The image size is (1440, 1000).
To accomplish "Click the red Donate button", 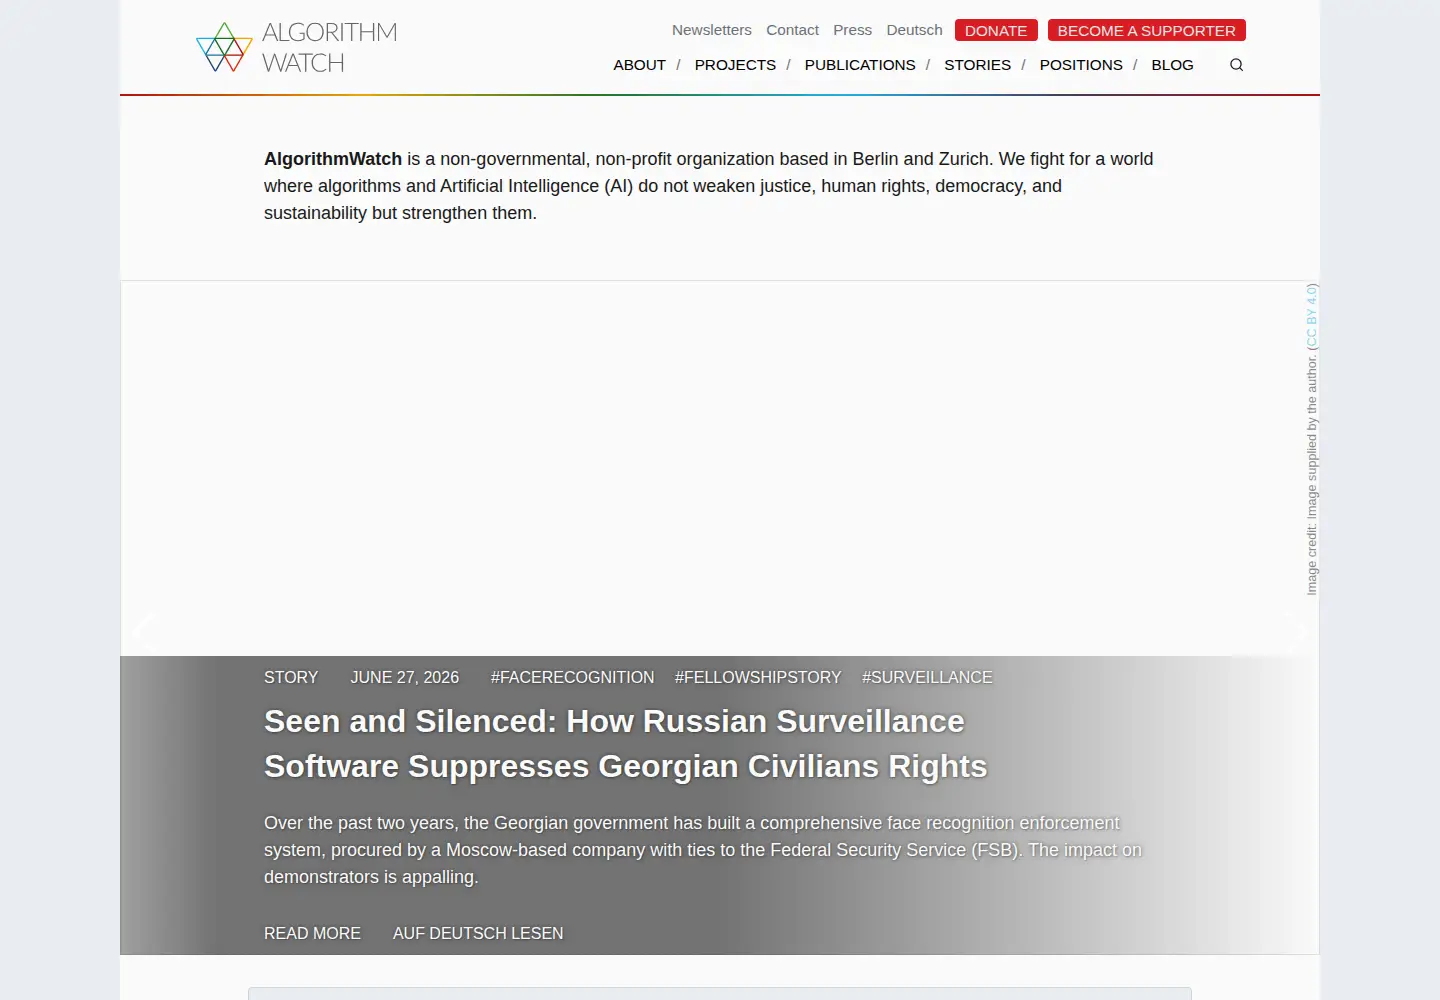I will 996,30.
